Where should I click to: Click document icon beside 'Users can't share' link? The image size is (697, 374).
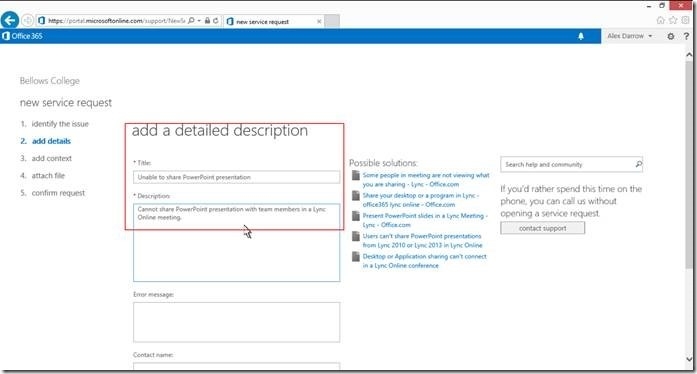tap(356, 236)
